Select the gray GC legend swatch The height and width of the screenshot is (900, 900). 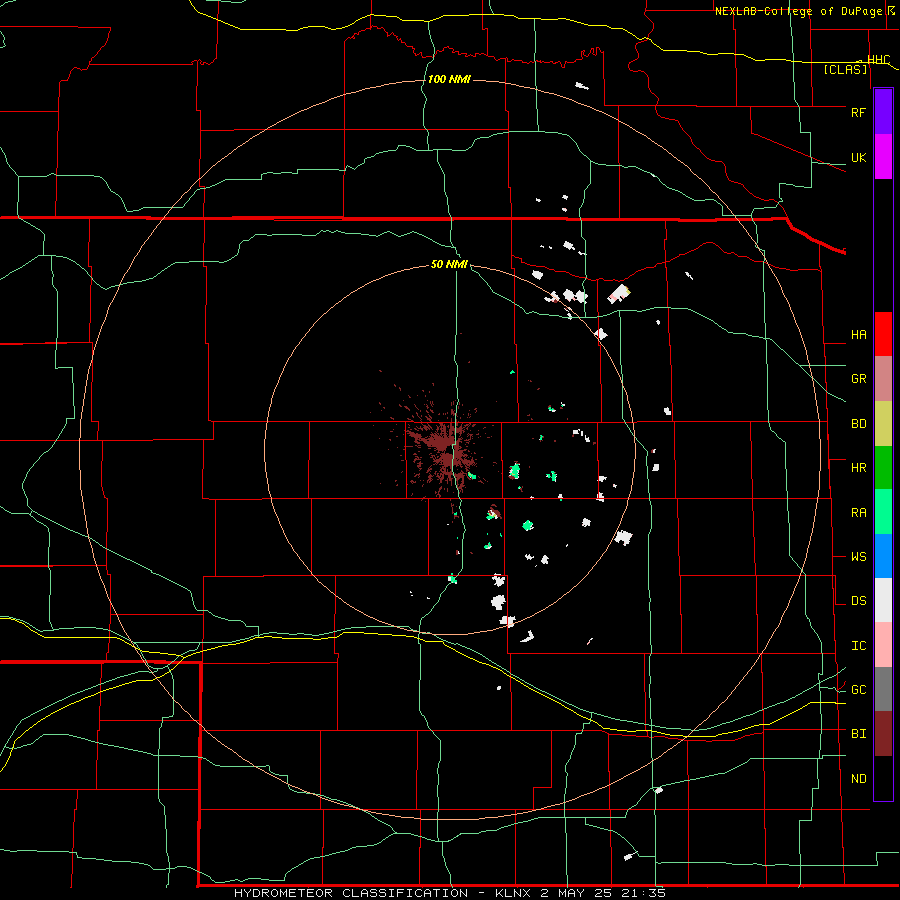click(883, 689)
